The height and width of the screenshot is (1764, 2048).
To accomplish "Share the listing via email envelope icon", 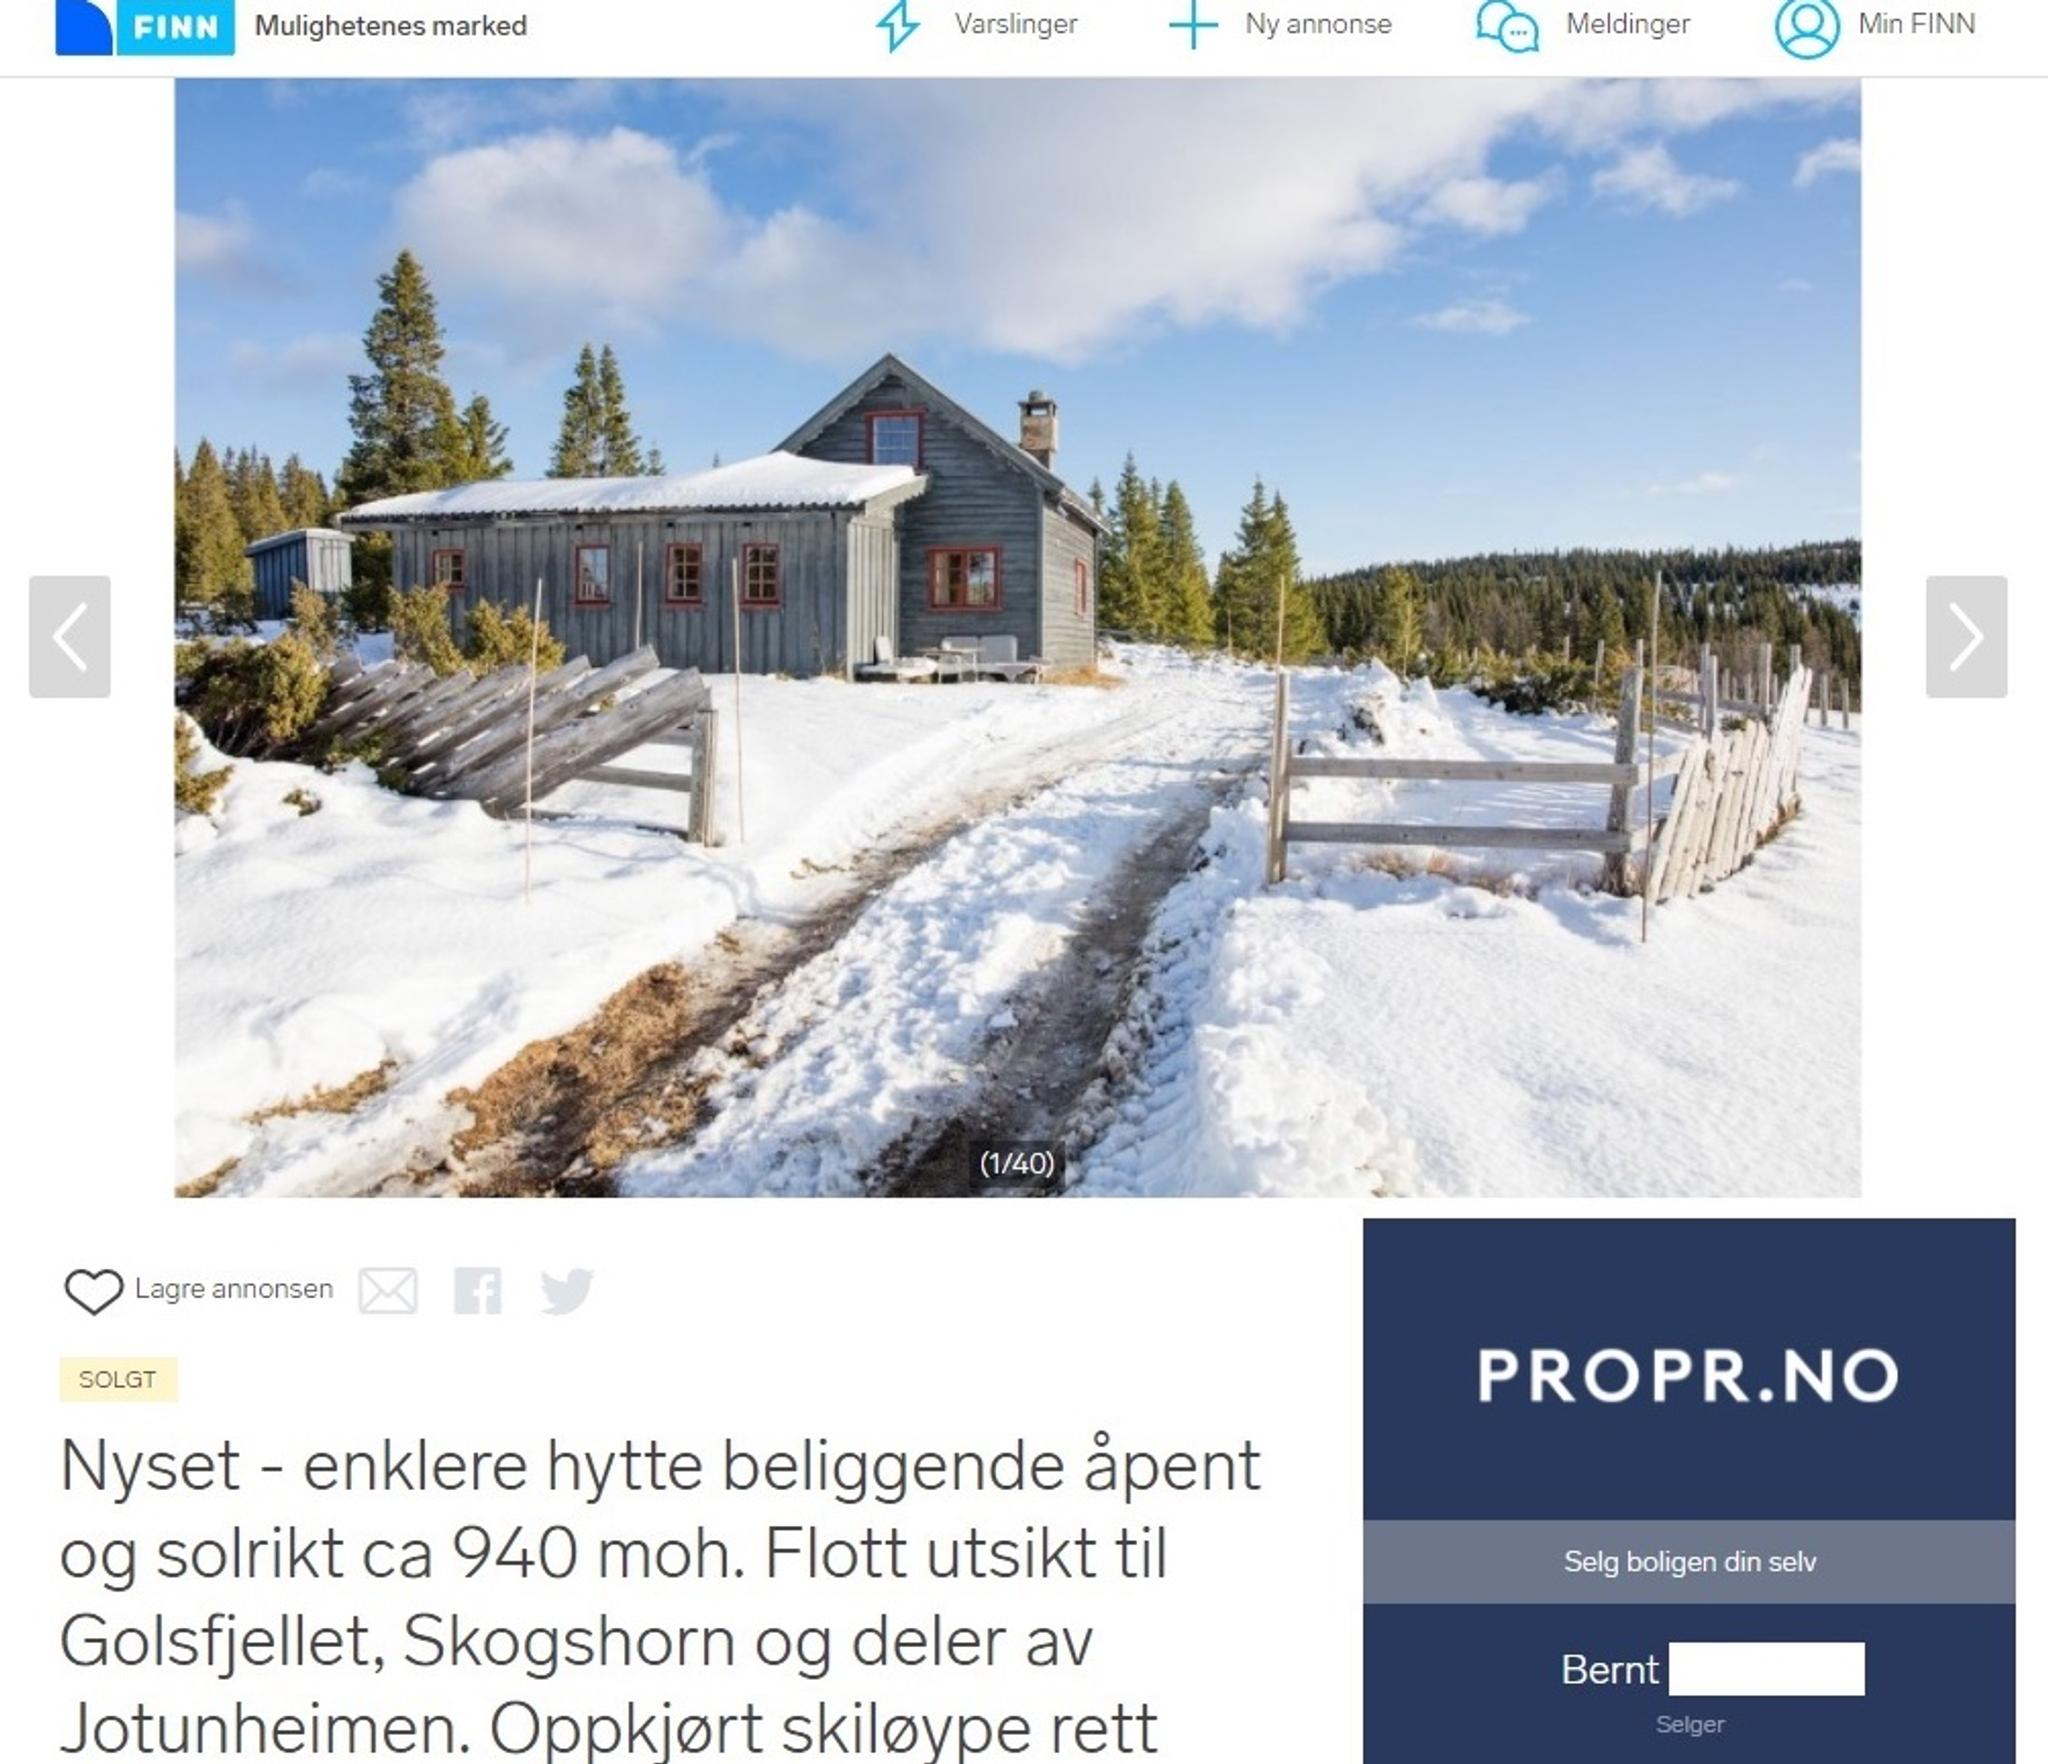I will coord(388,1290).
